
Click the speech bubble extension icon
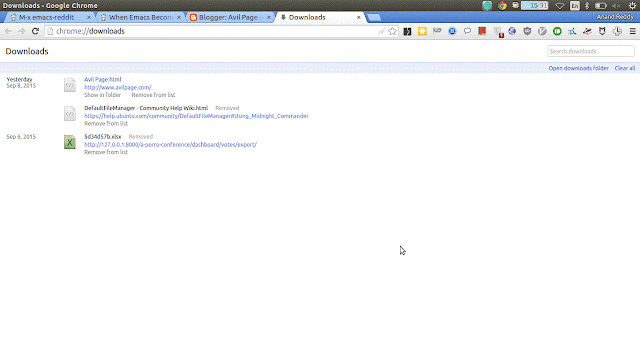point(467,31)
